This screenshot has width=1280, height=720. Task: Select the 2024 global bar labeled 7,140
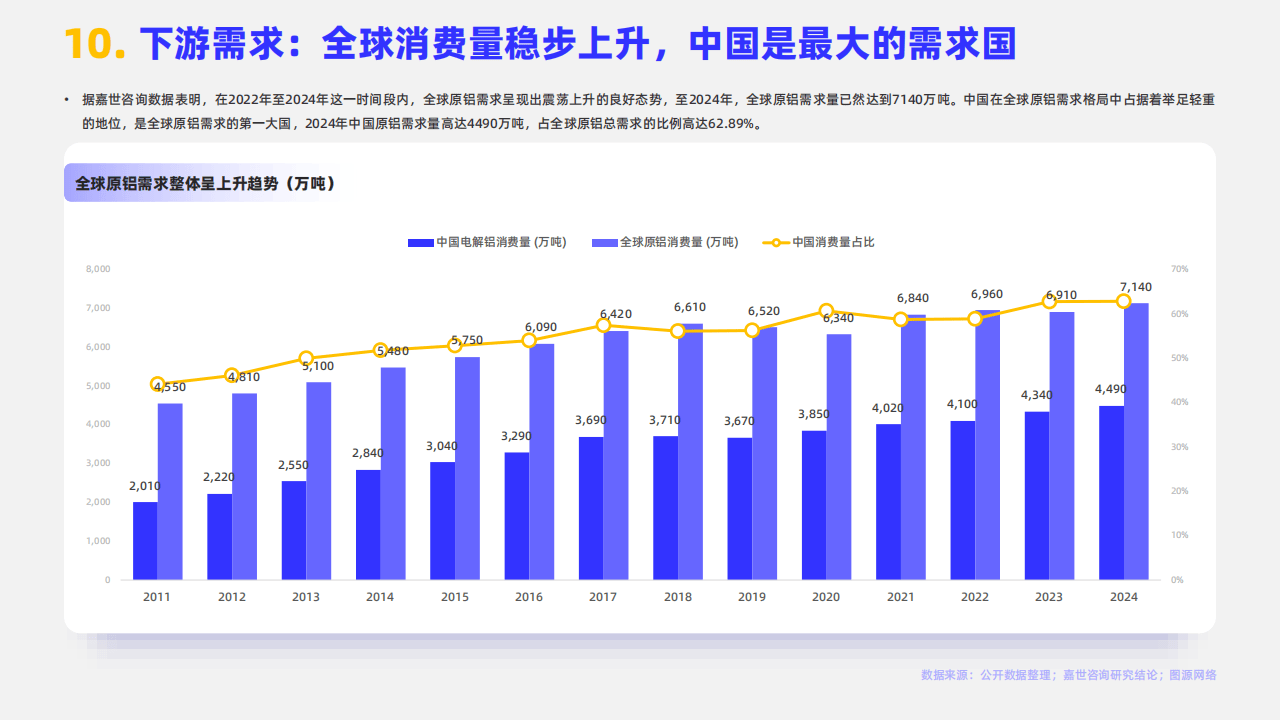click(x=1136, y=440)
